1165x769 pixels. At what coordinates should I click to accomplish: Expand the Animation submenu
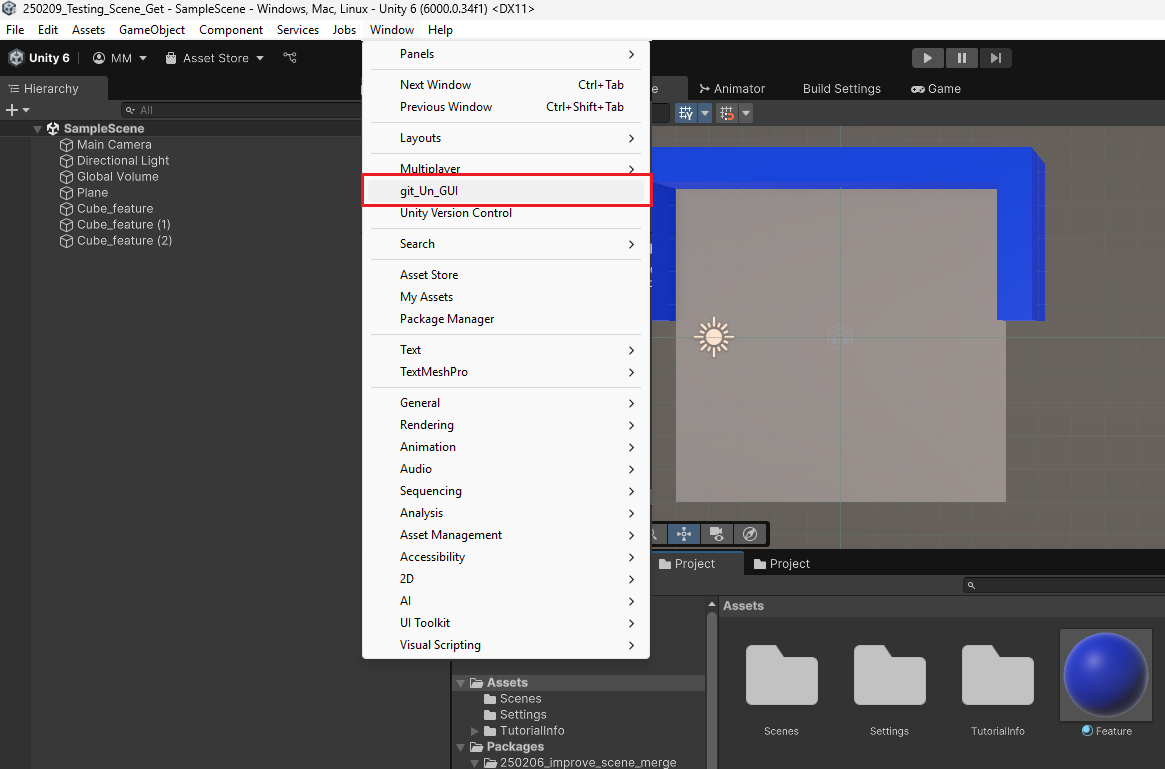[x=506, y=447]
